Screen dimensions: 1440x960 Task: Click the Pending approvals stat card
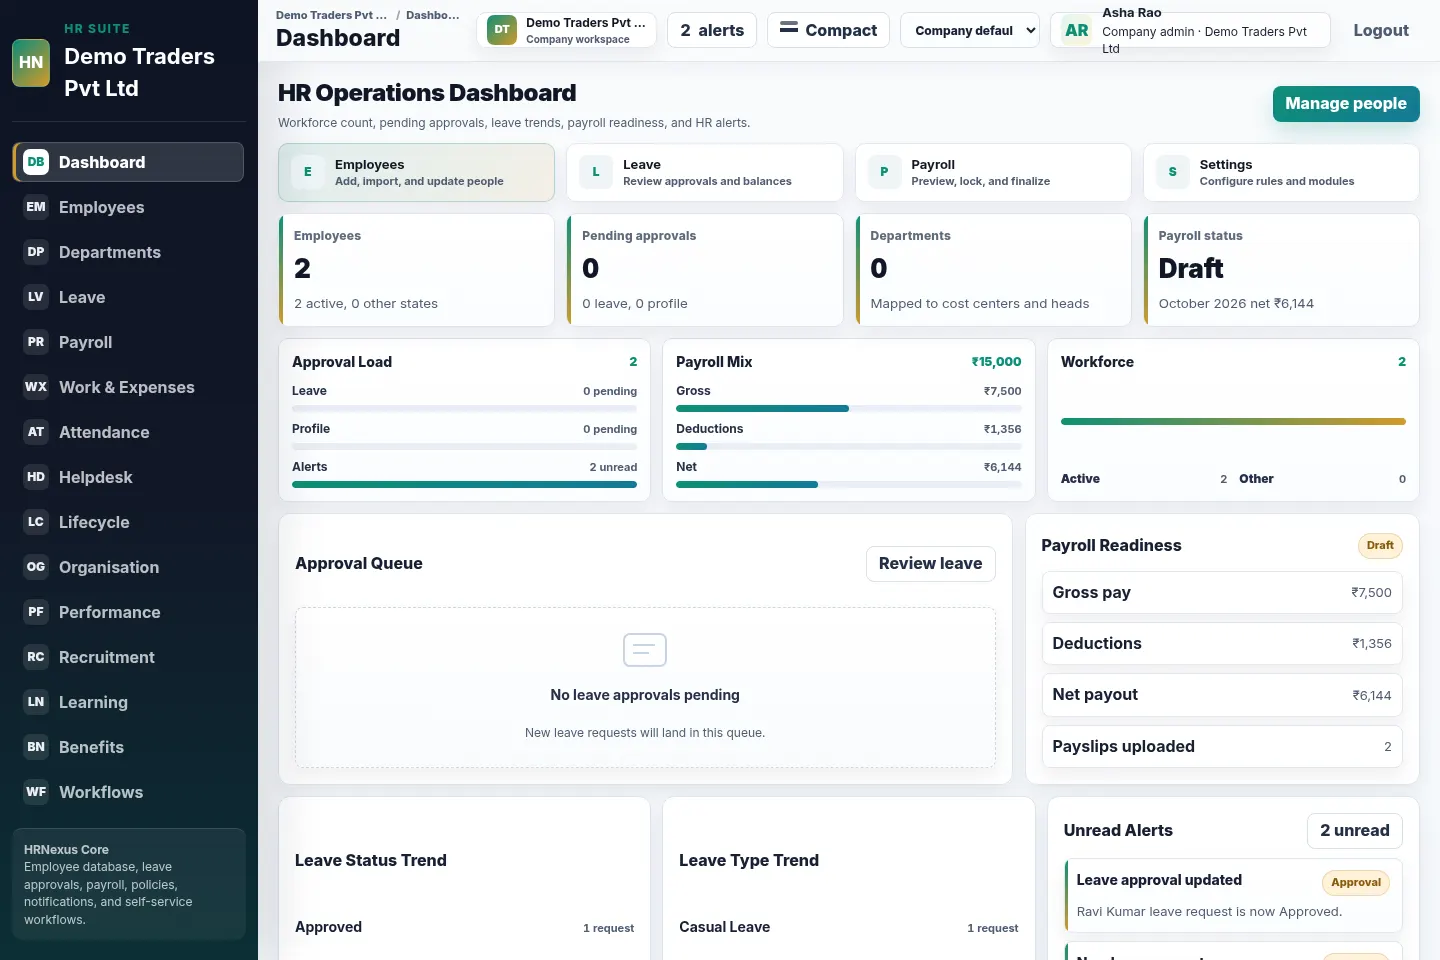pyautogui.click(x=704, y=270)
